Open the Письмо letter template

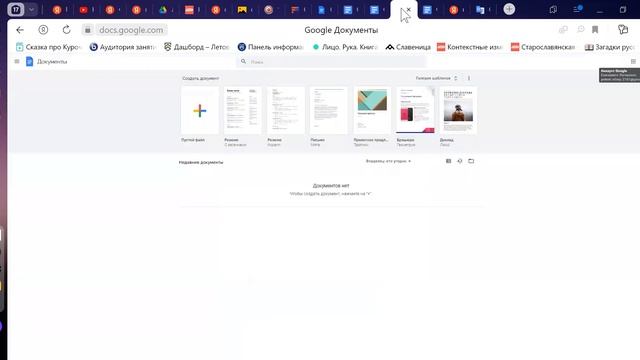coord(329,111)
